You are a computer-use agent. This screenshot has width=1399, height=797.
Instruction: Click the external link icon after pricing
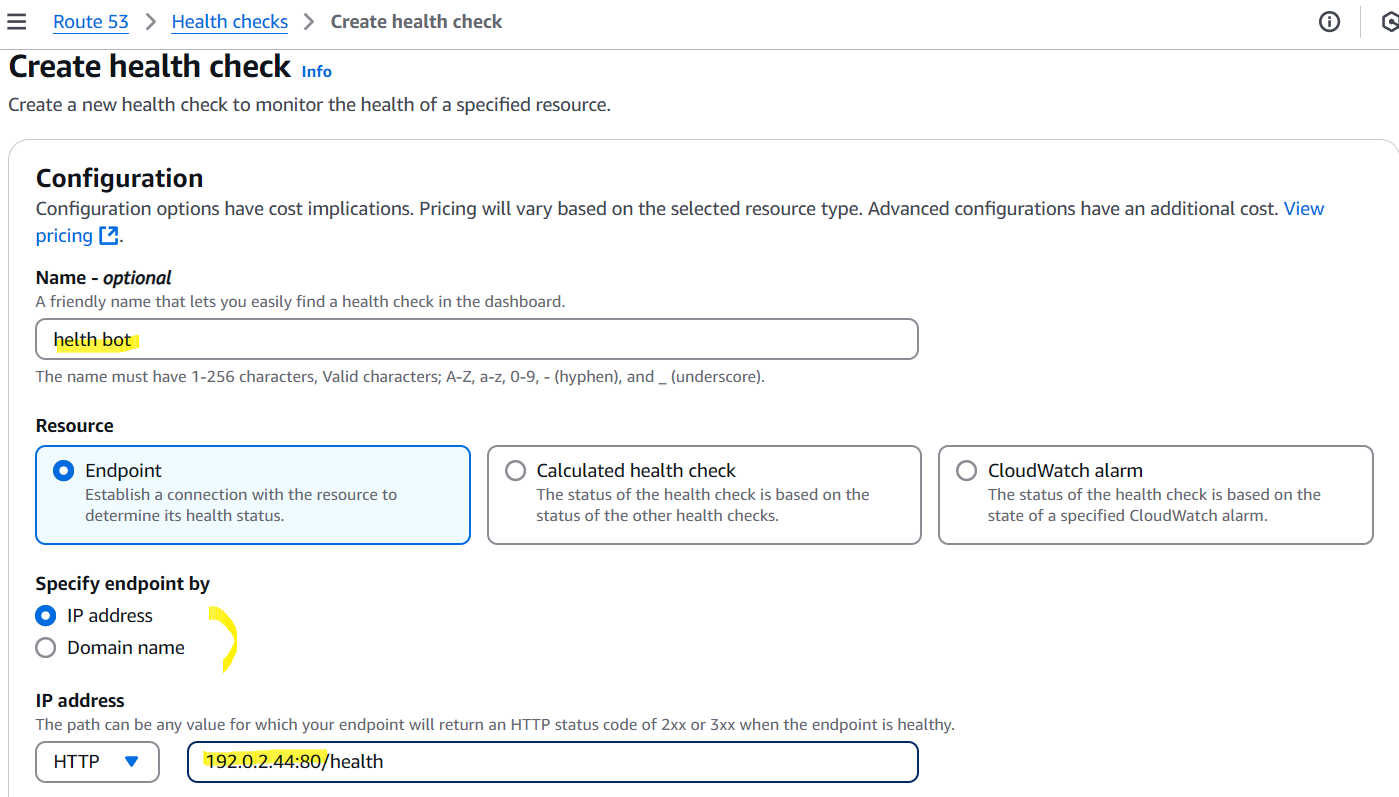click(108, 236)
